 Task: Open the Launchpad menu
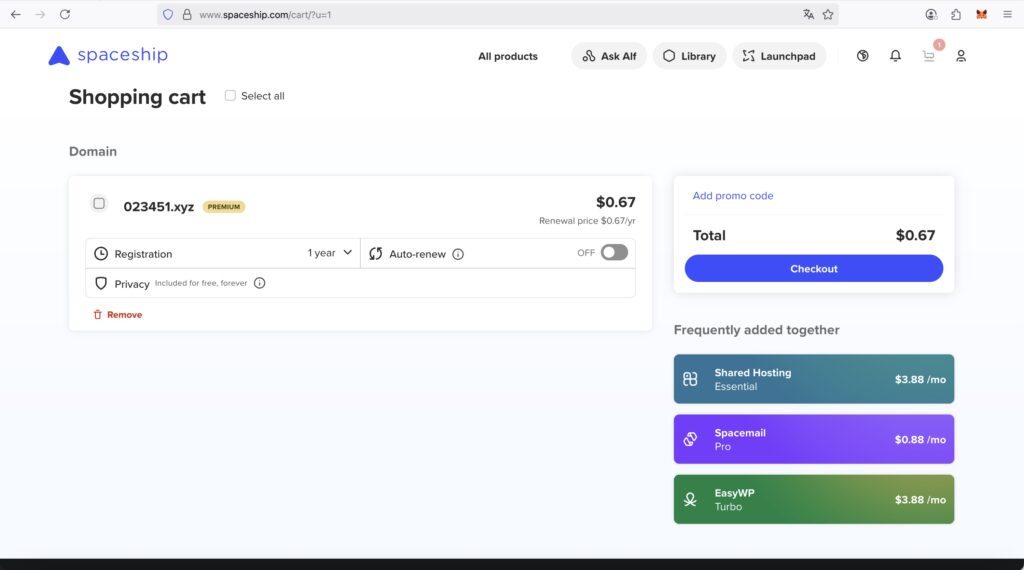tap(779, 56)
